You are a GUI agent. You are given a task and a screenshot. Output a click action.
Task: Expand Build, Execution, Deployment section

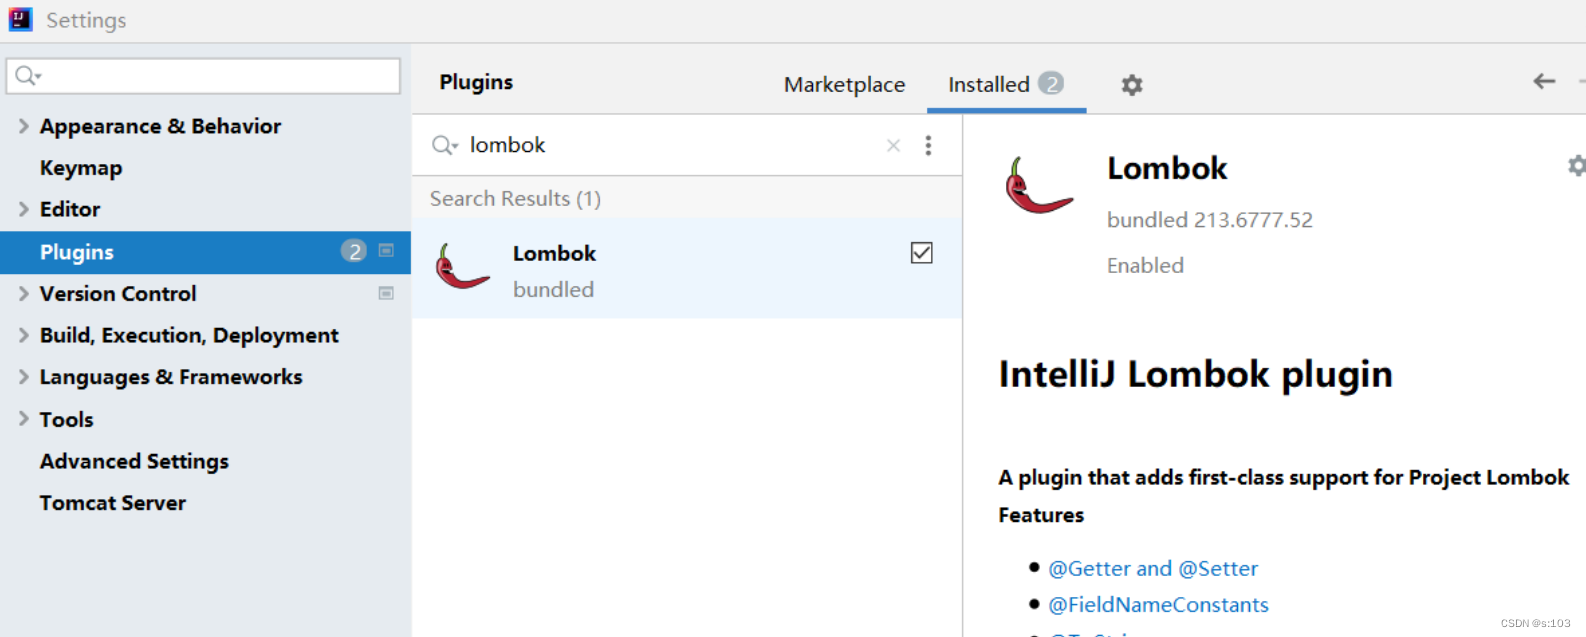coord(23,335)
